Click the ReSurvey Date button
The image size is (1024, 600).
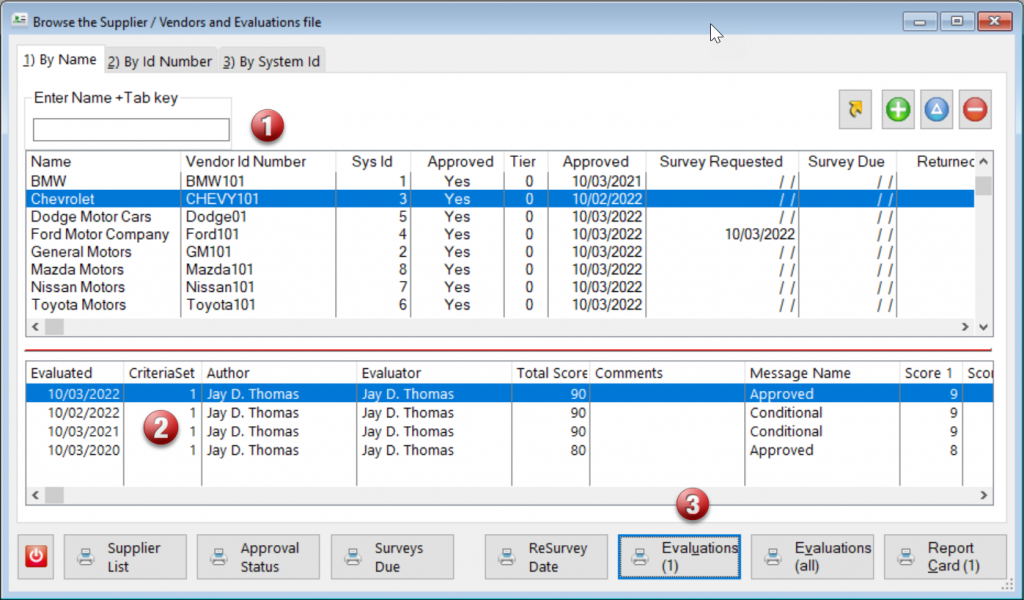tap(546, 557)
